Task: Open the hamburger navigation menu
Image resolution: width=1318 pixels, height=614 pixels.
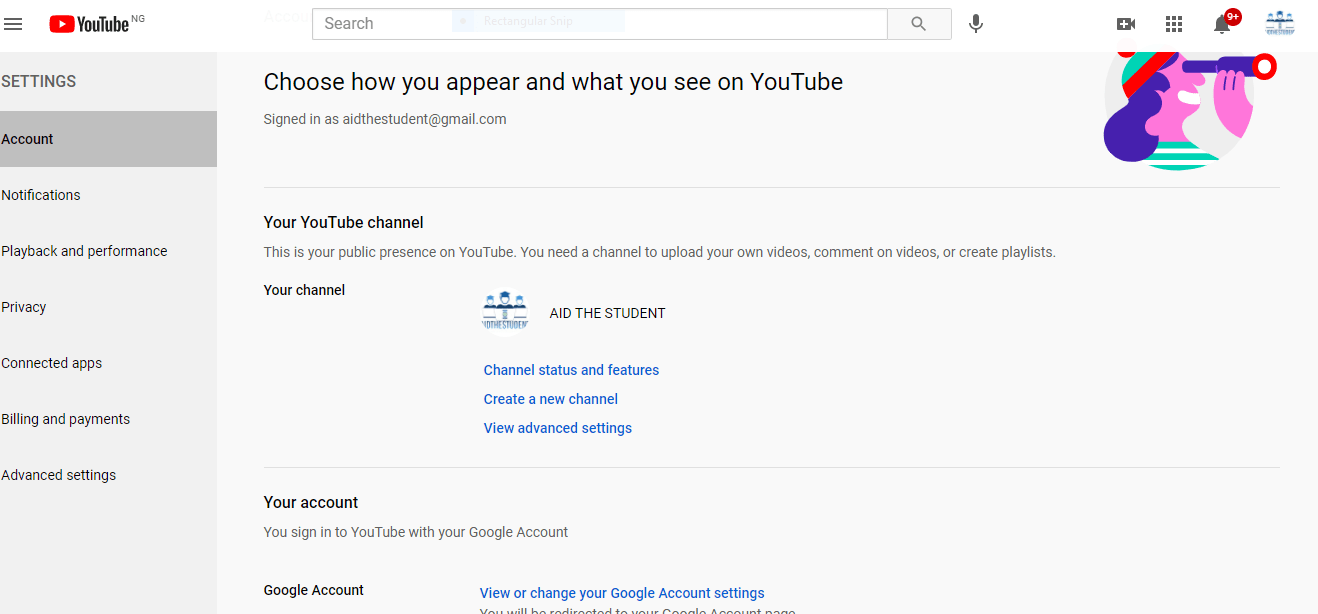Action: (x=13, y=23)
